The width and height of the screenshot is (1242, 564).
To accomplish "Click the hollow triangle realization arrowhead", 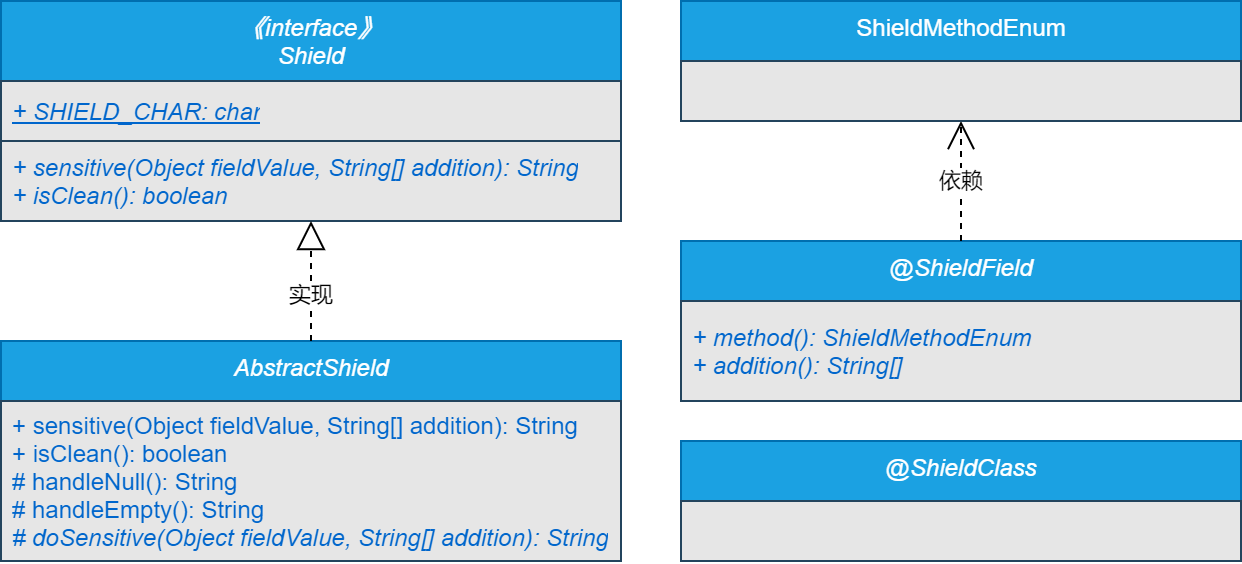I will pyautogui.click(x=311, y=237).
